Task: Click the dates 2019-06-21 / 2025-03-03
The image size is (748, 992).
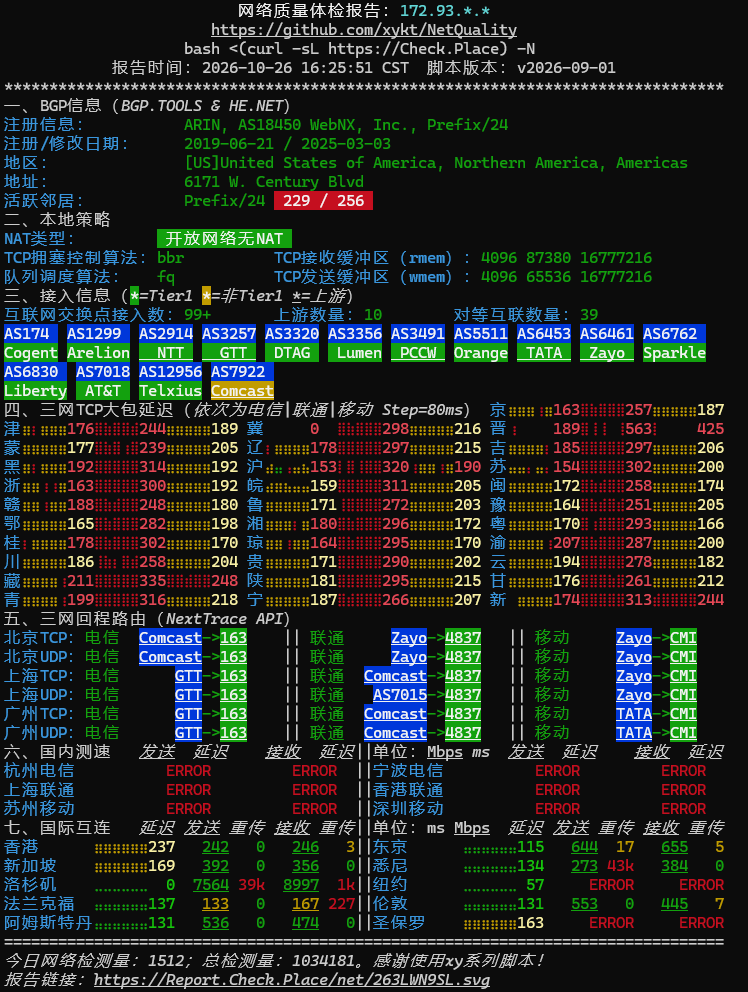Action: coord(287,144)
